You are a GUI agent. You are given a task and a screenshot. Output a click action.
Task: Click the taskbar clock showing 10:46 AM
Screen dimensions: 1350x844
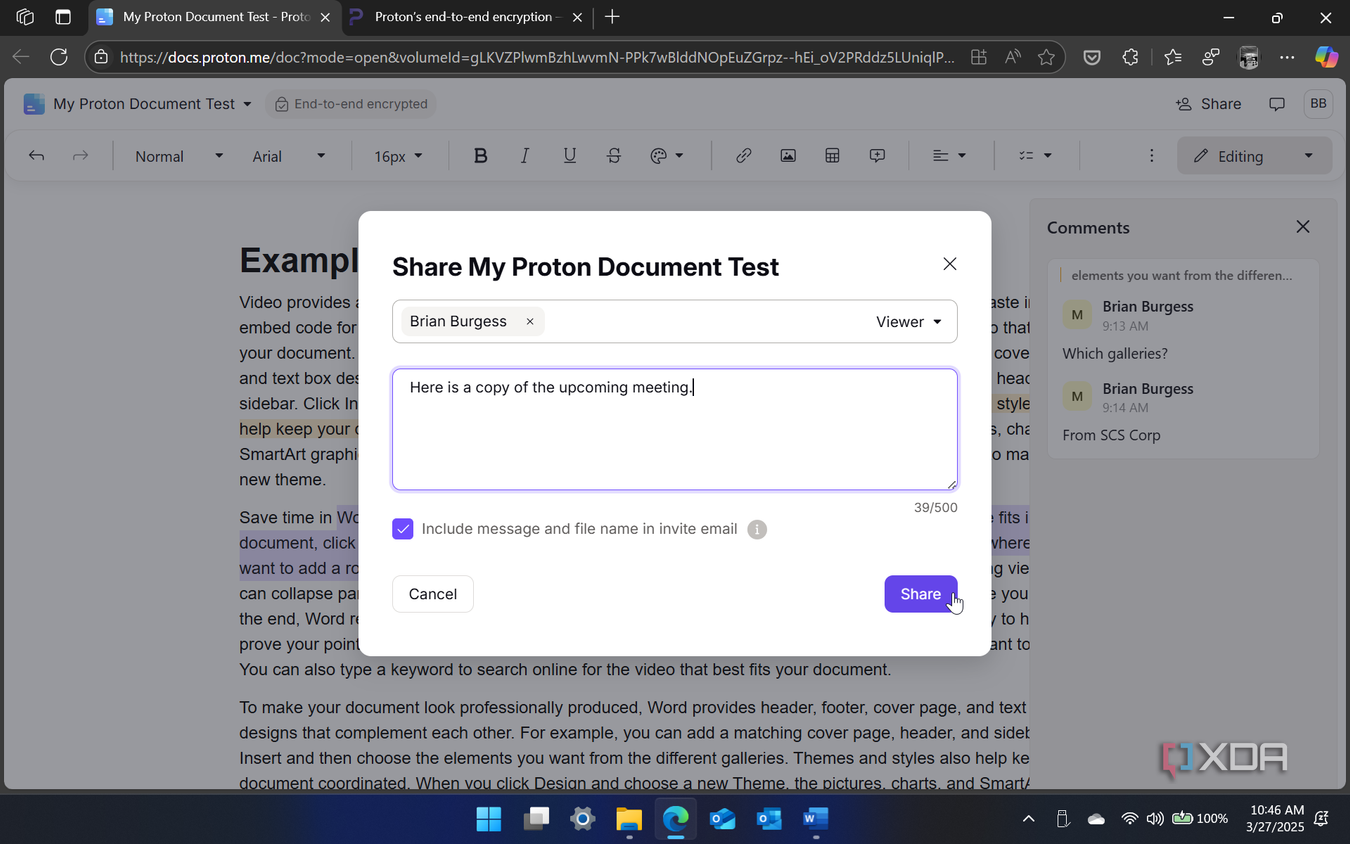tap(1277, 819)
